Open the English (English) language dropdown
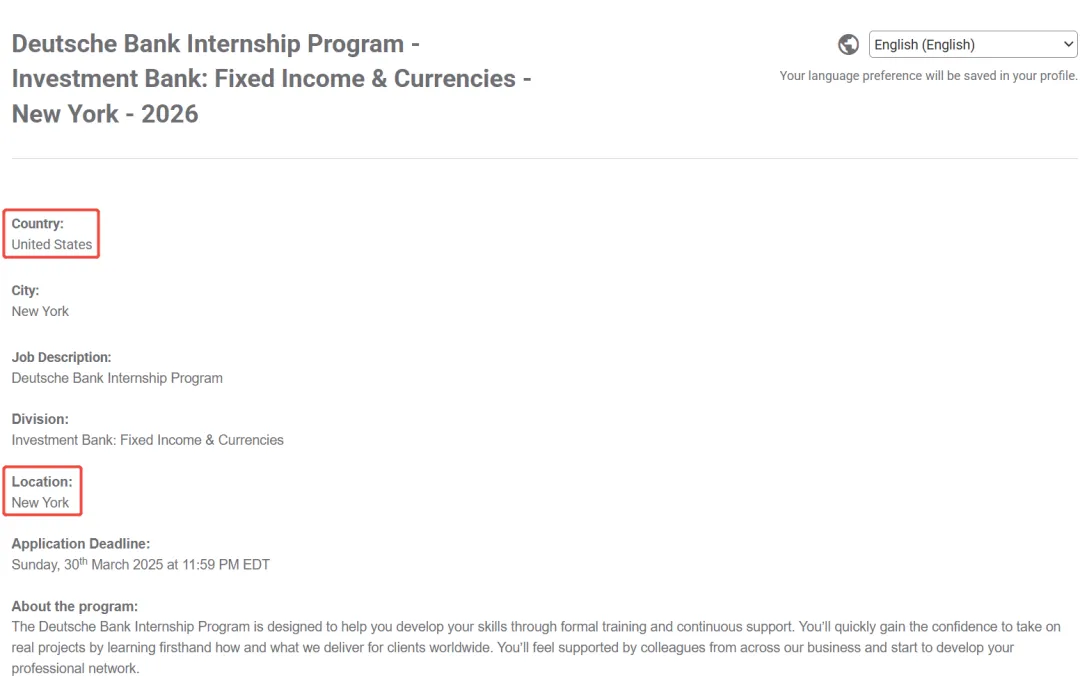This screenshot has width=1080, height=685. (973, 45)
